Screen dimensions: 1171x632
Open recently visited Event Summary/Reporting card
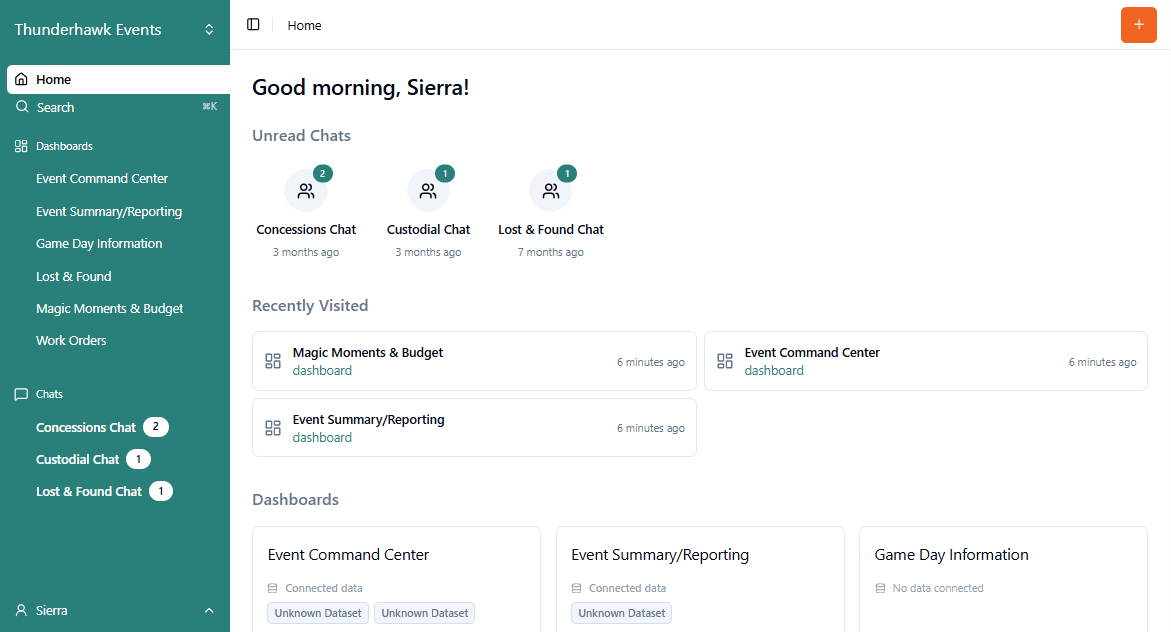(474, 428)
